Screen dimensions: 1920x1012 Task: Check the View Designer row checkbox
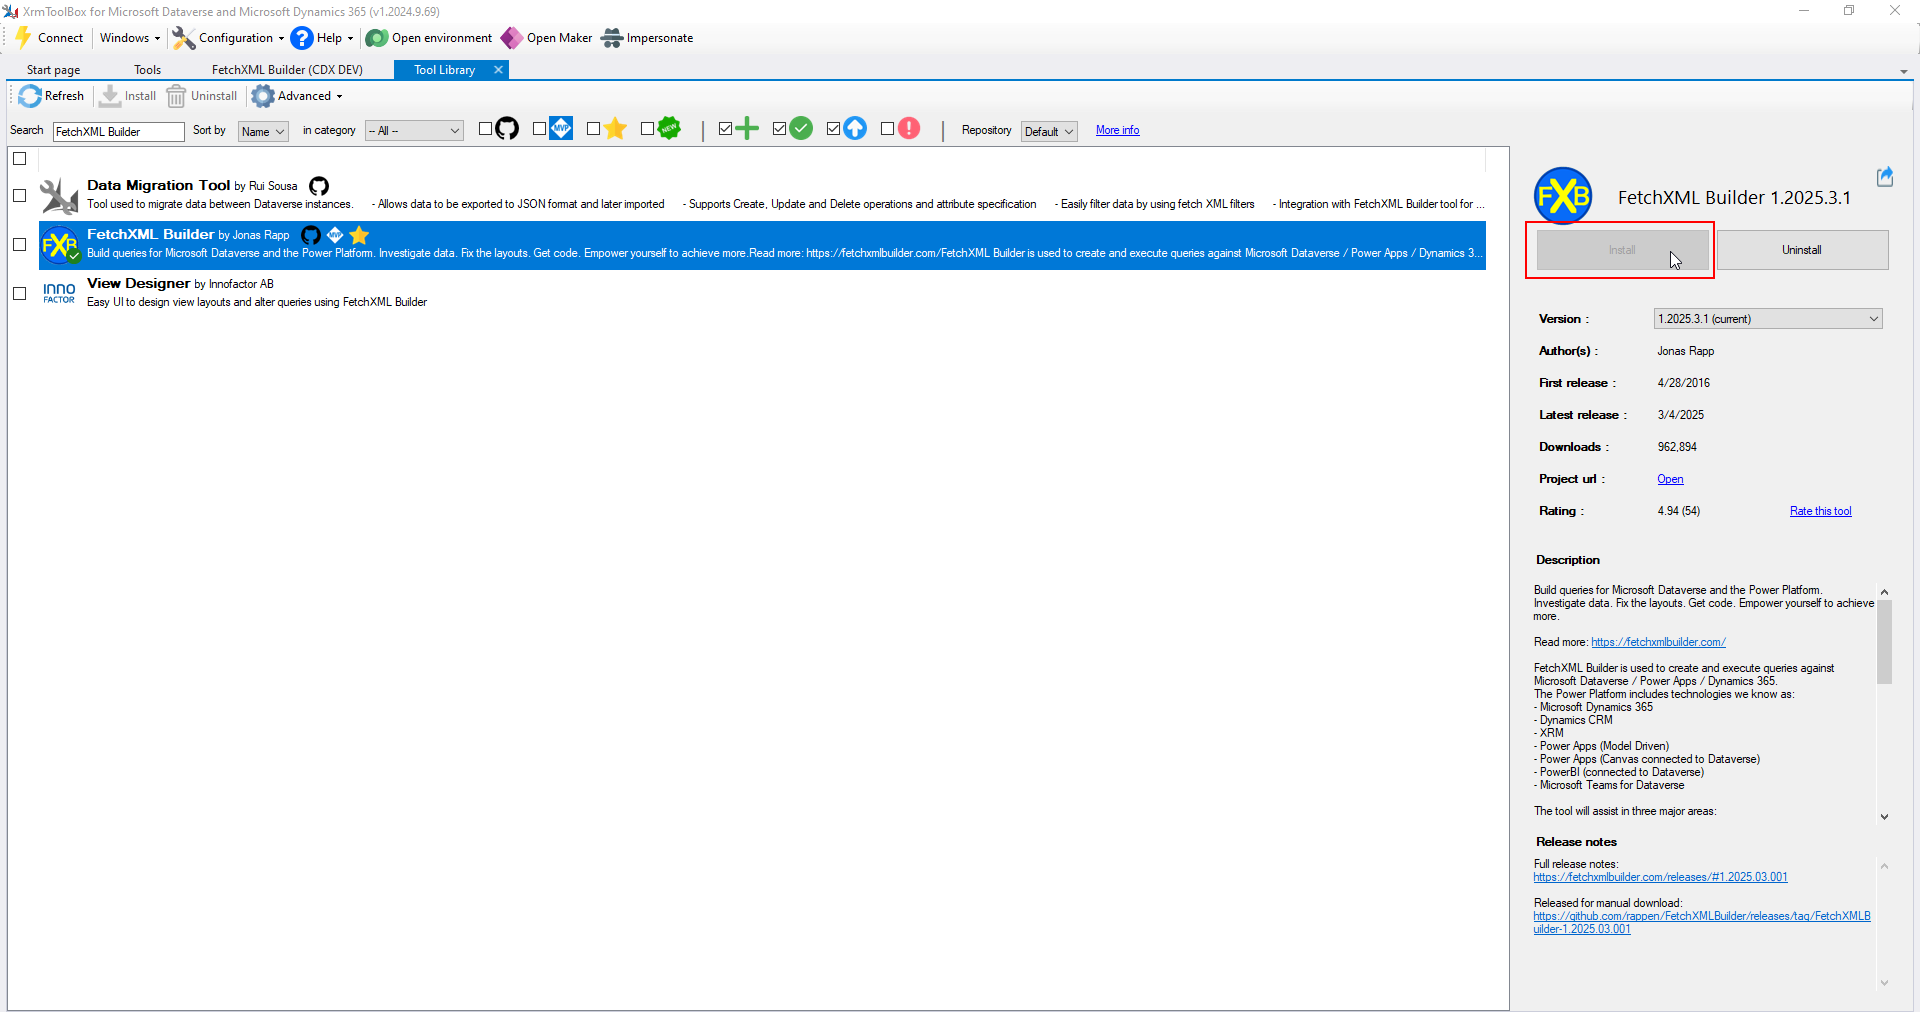[x=19, y=293]
